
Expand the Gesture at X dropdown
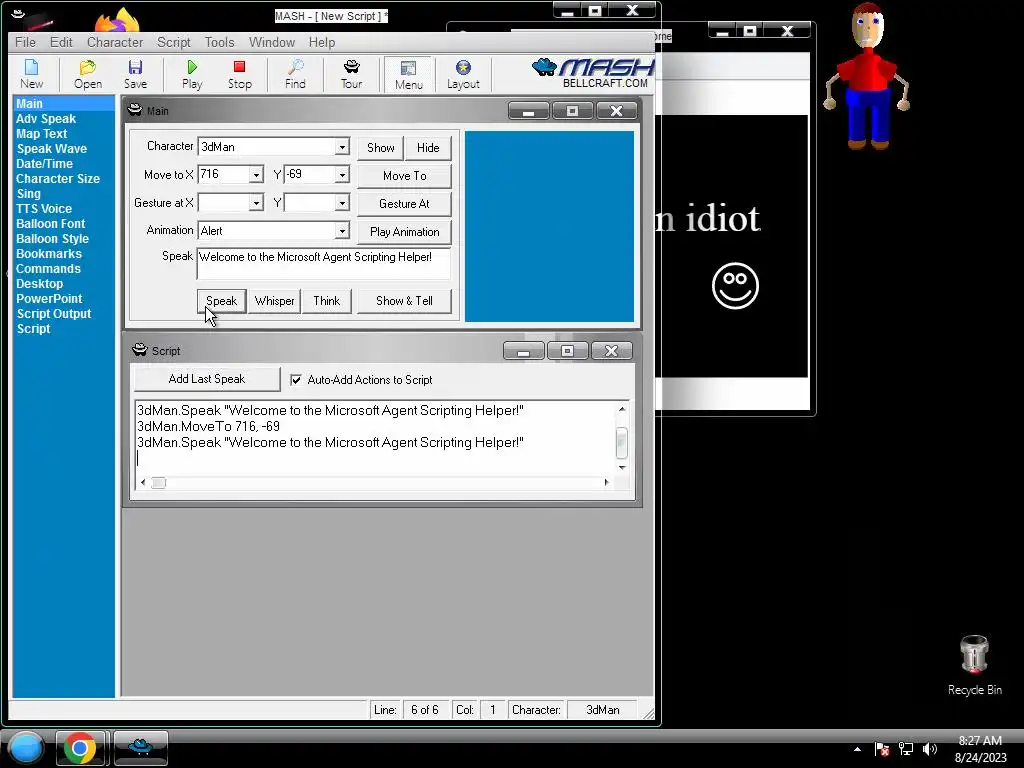[x=256, y=203]
